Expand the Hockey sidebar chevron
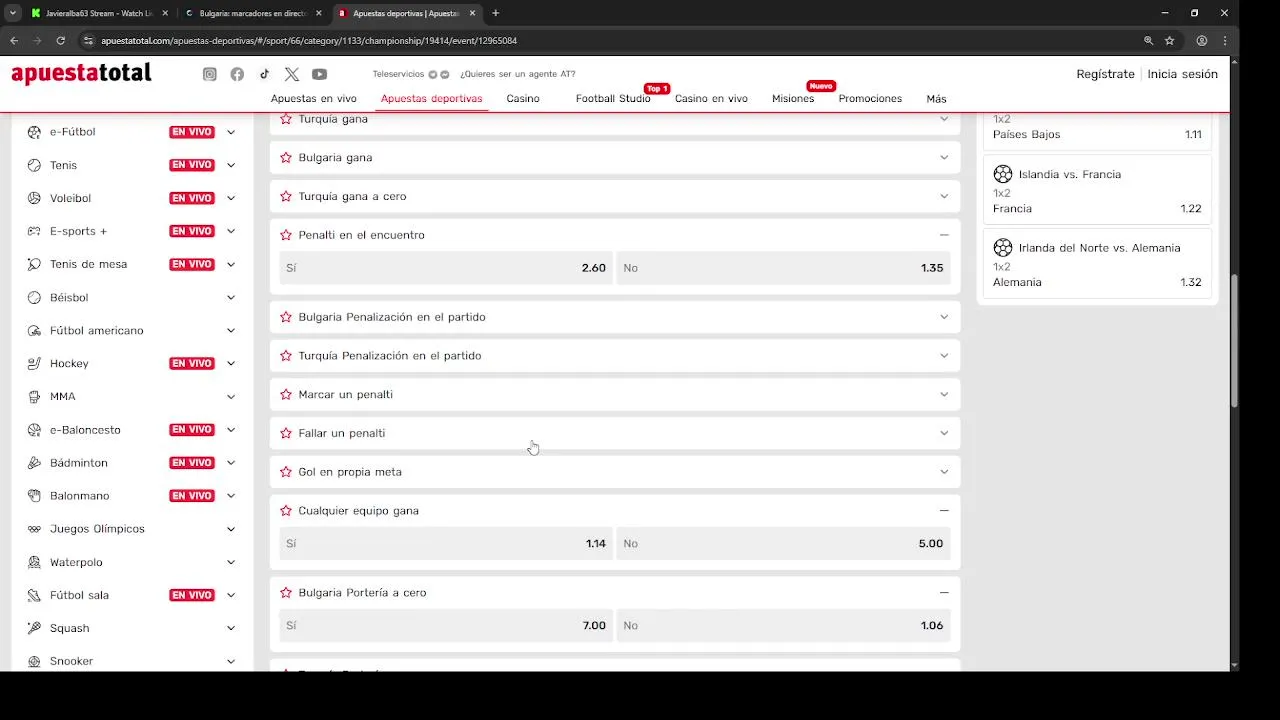This screenshot has width=1280, height=720. pos(230,363)
